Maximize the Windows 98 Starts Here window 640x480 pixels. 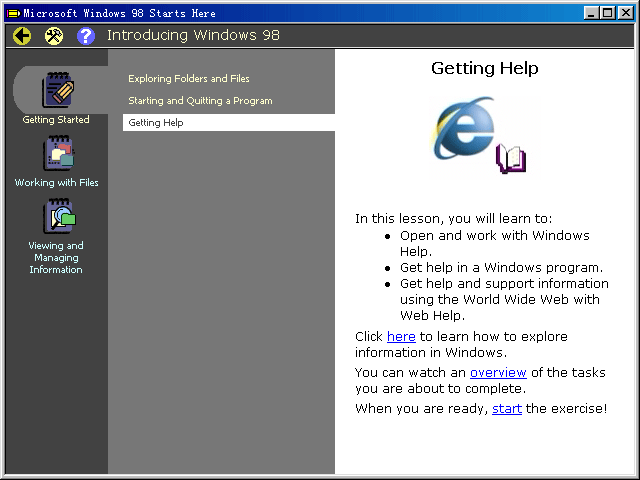[x=607, y=13]
